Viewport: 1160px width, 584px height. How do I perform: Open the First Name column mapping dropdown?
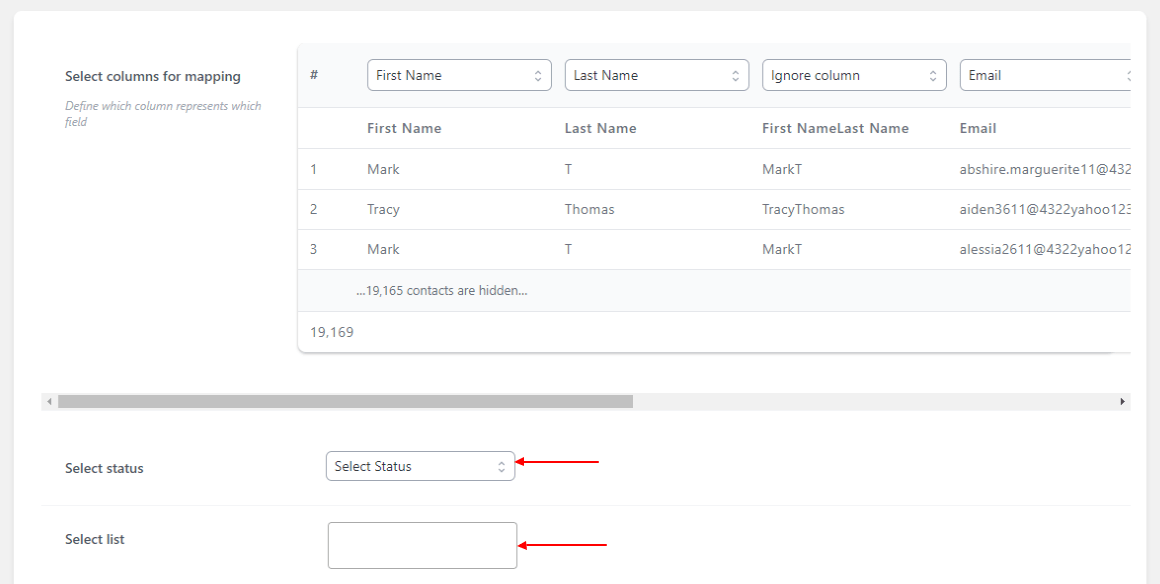[x=459, y=75]
